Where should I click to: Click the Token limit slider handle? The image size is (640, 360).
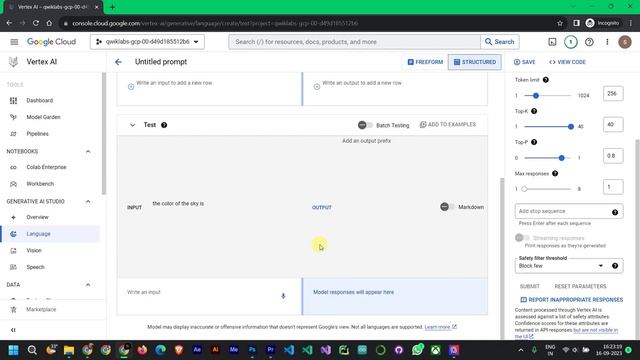(536, 96)
